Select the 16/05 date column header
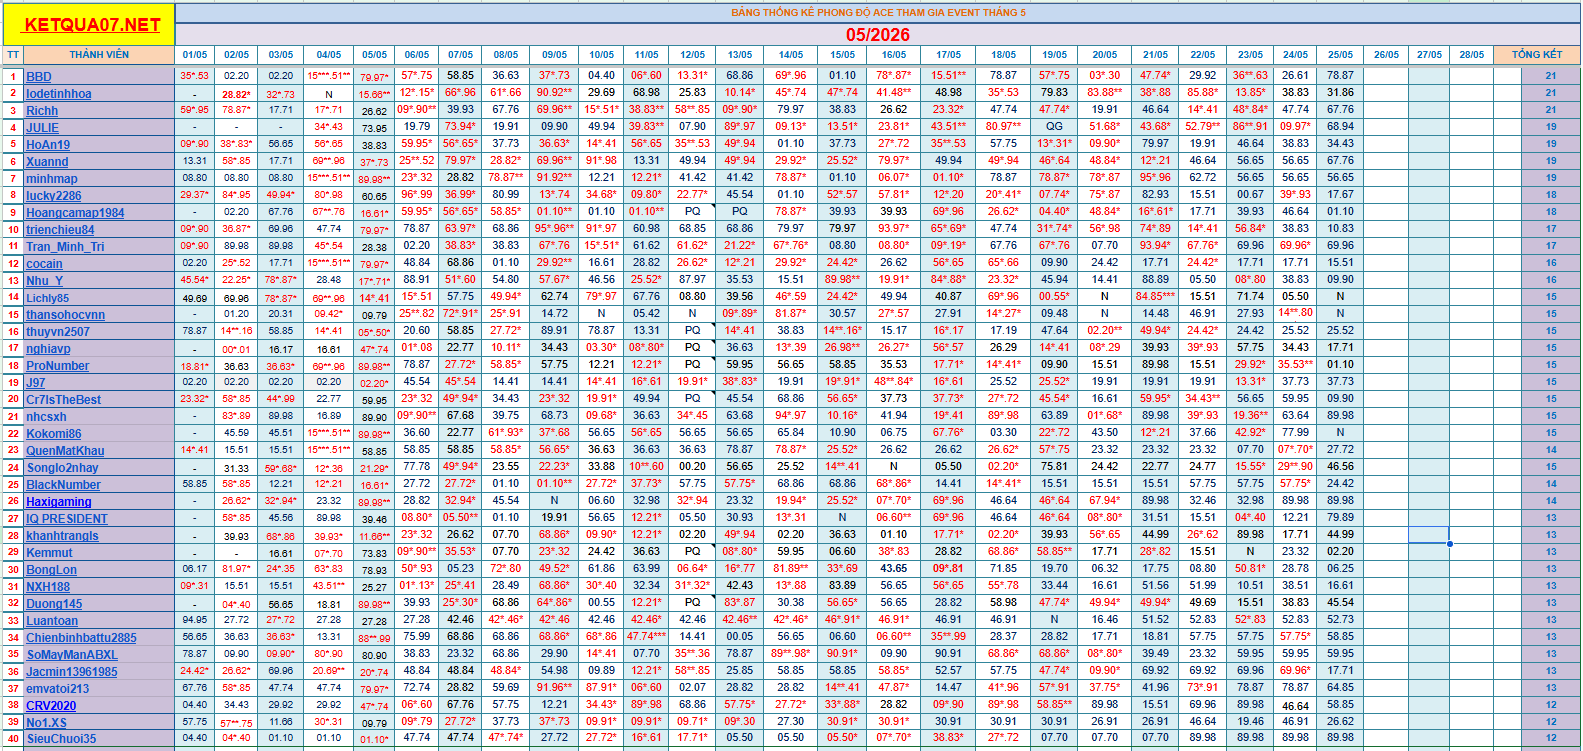Viewport: 1583px width, 751px height. coord(894,55)
